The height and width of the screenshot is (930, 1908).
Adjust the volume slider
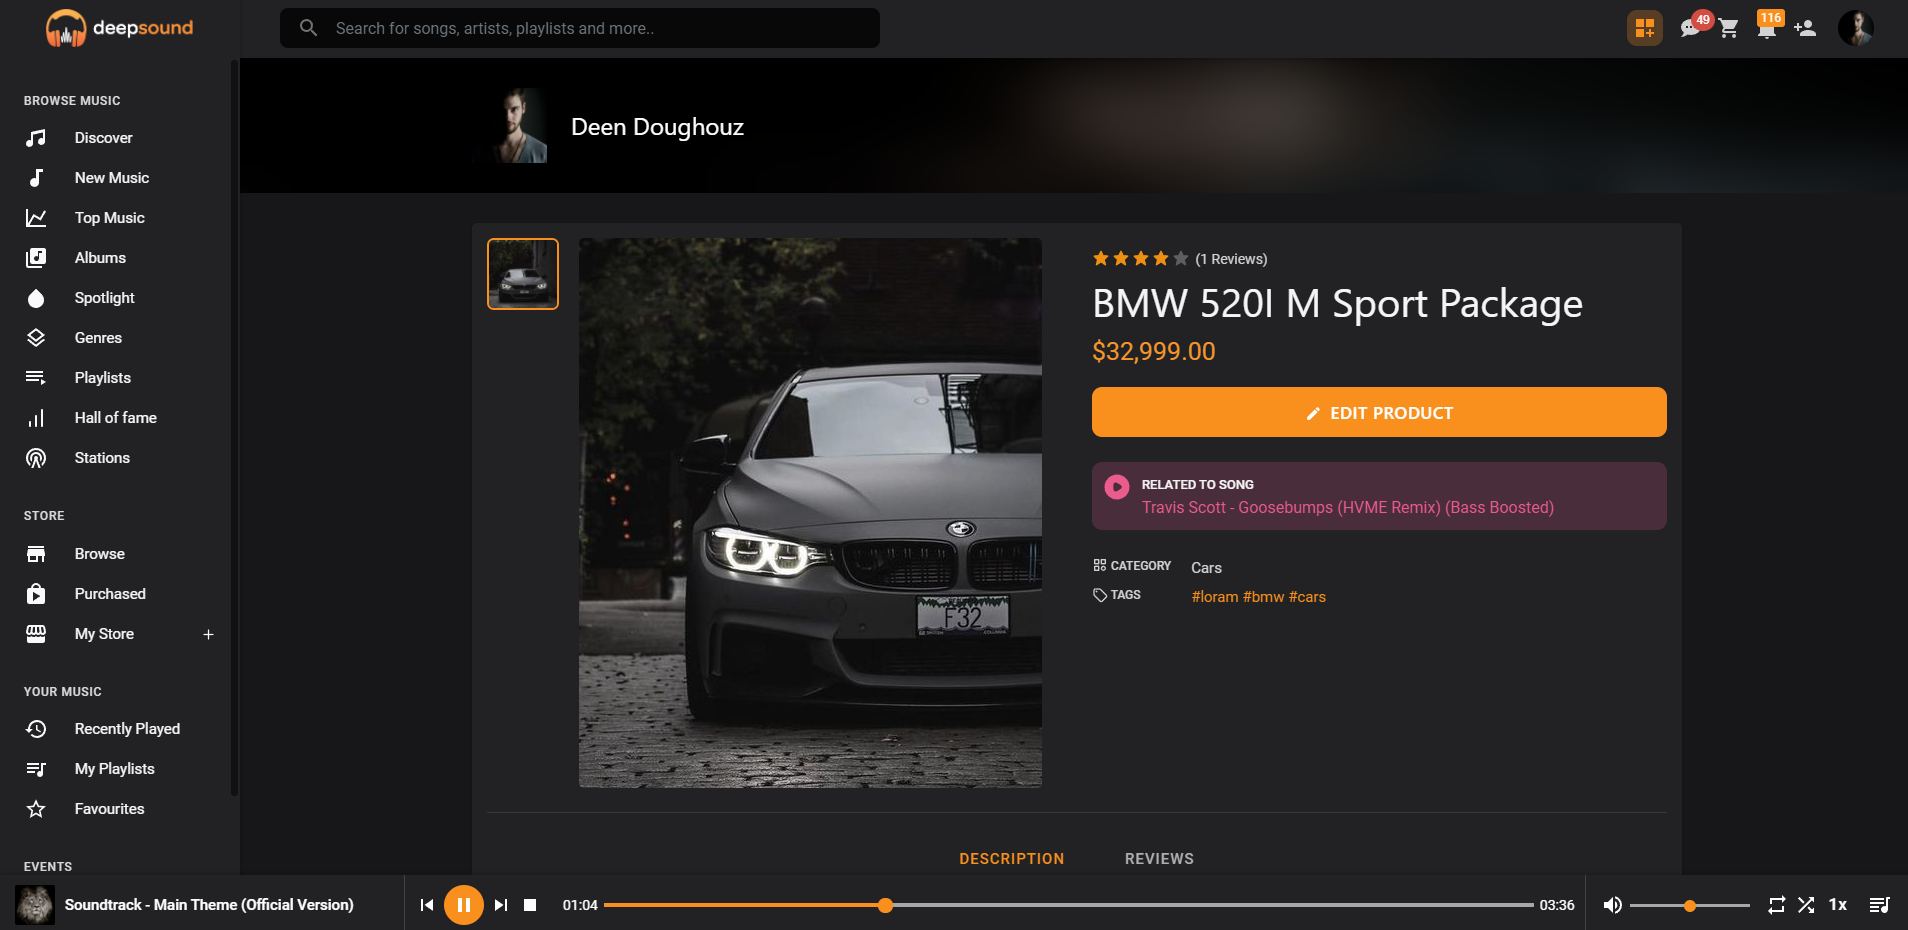(1689, 905)
